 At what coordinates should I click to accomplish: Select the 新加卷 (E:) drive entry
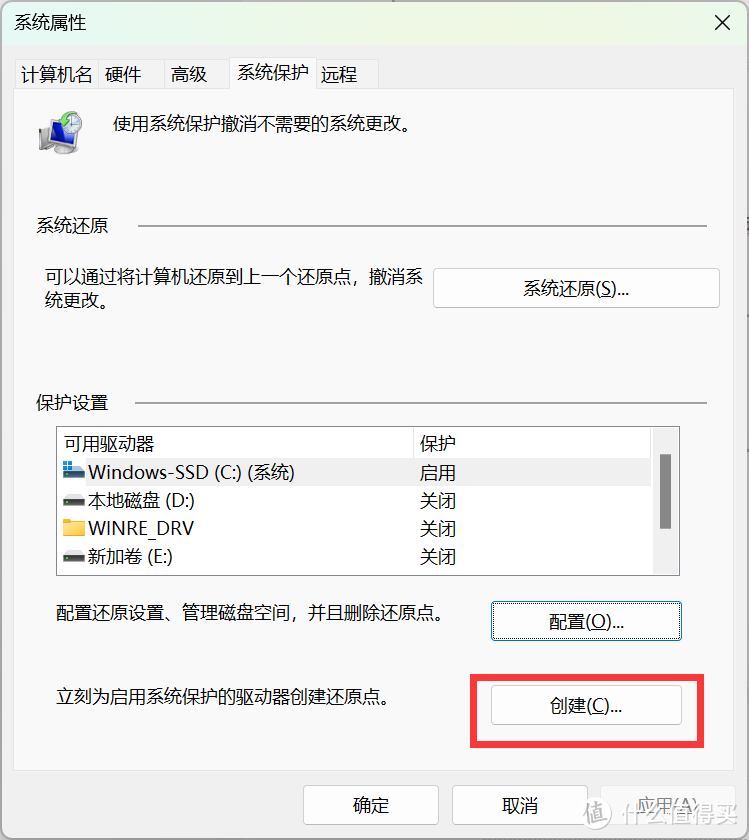tap(355, 557)
